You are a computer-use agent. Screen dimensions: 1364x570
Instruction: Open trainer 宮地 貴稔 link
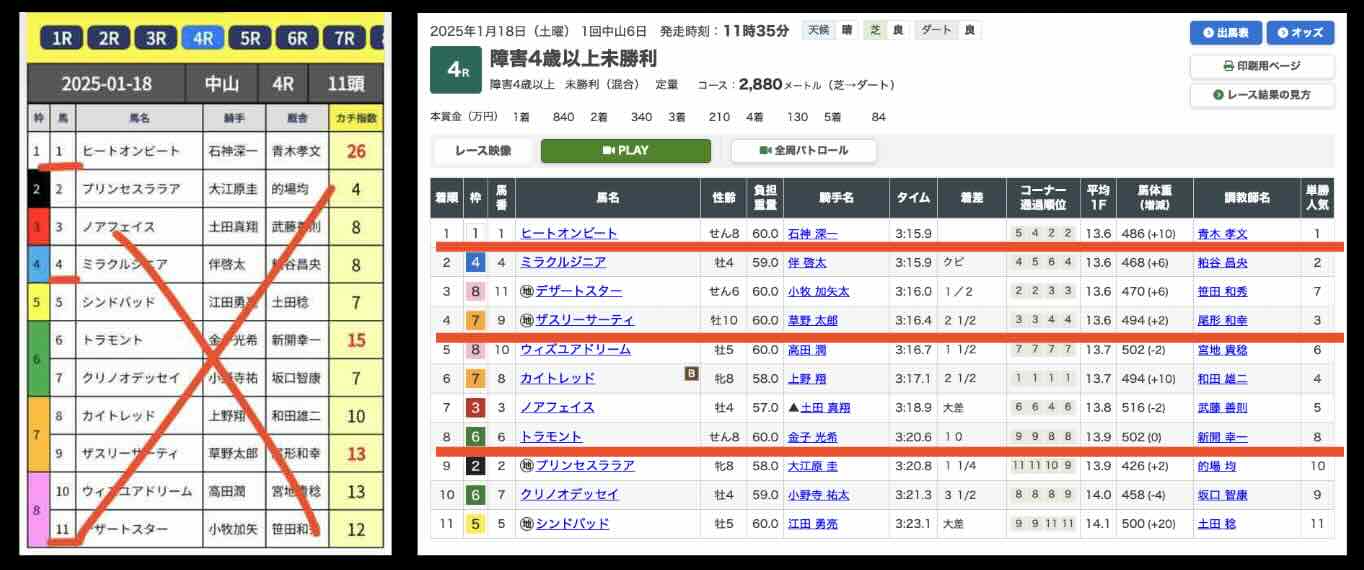[1222, 349]
